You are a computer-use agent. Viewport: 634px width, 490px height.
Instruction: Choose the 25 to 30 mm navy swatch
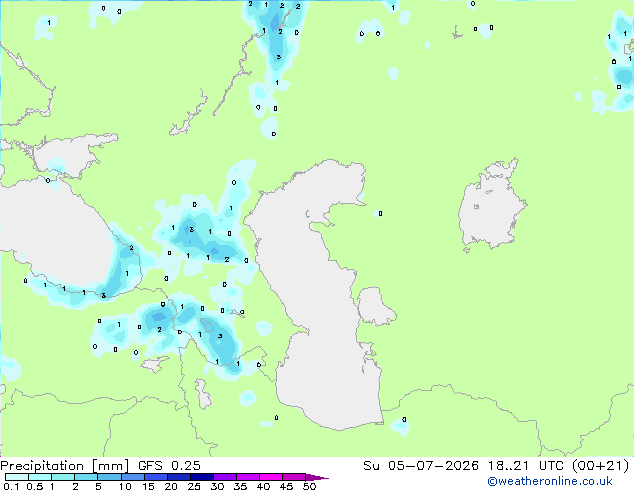click(201, 477)
